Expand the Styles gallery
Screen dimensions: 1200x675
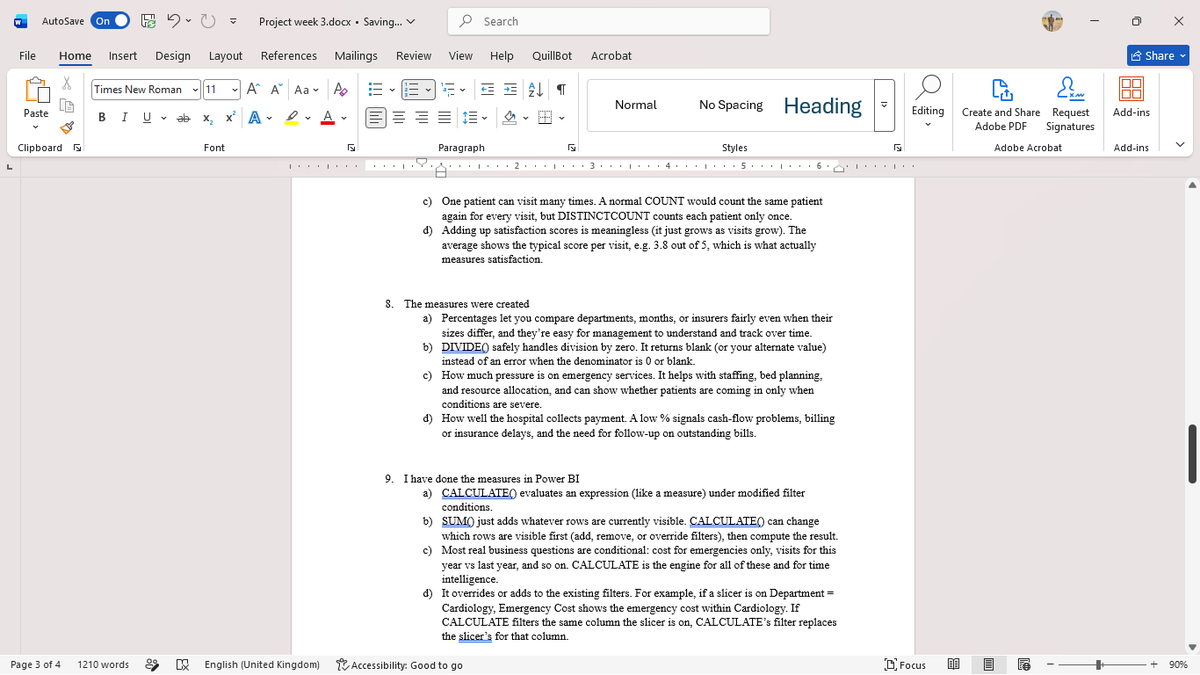(883, 106)
